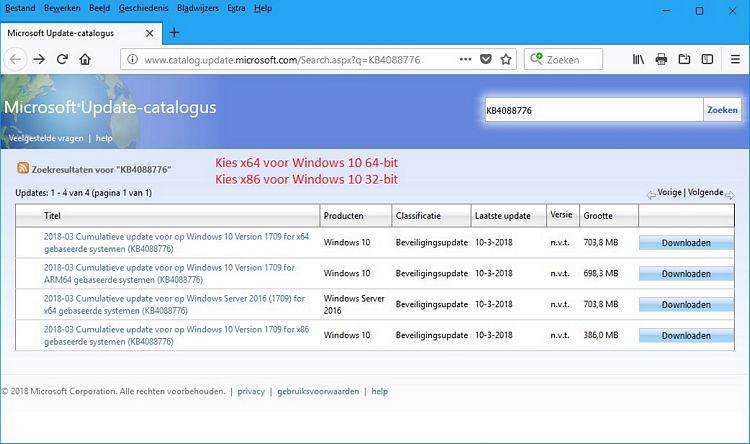Open a new tab with plus button
Viewport: 750px width, 444px height.
point(174,33)
